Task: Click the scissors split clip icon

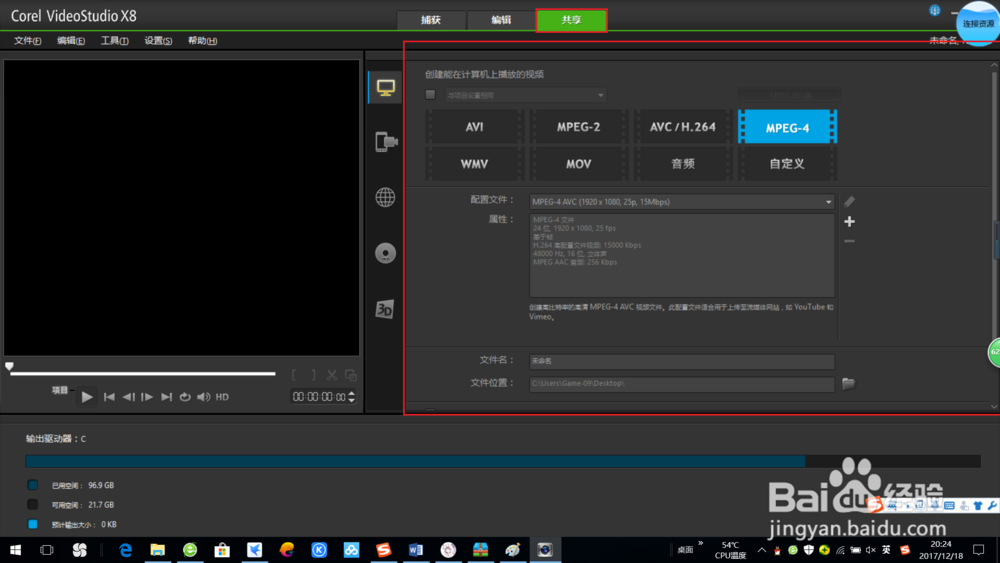Action: pos(332,375)
